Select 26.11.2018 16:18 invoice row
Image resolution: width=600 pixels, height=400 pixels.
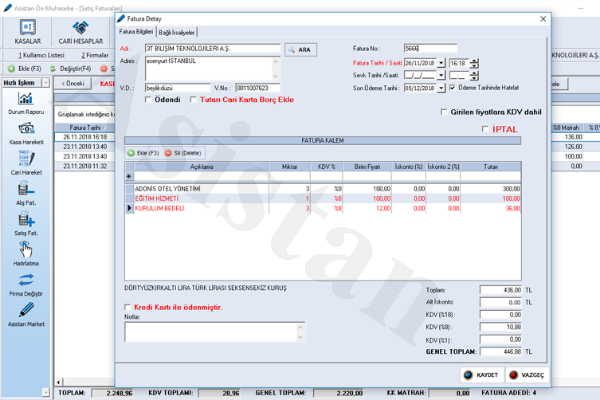pos(85,137)
